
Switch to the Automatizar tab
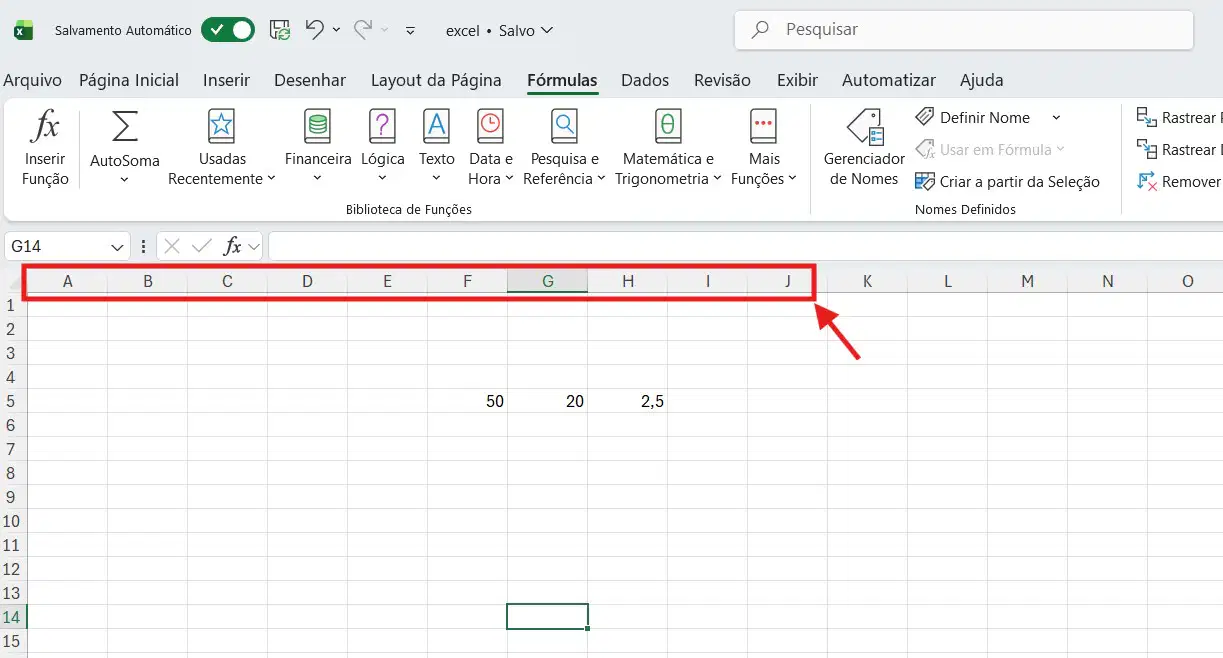[x=889, y=80]
